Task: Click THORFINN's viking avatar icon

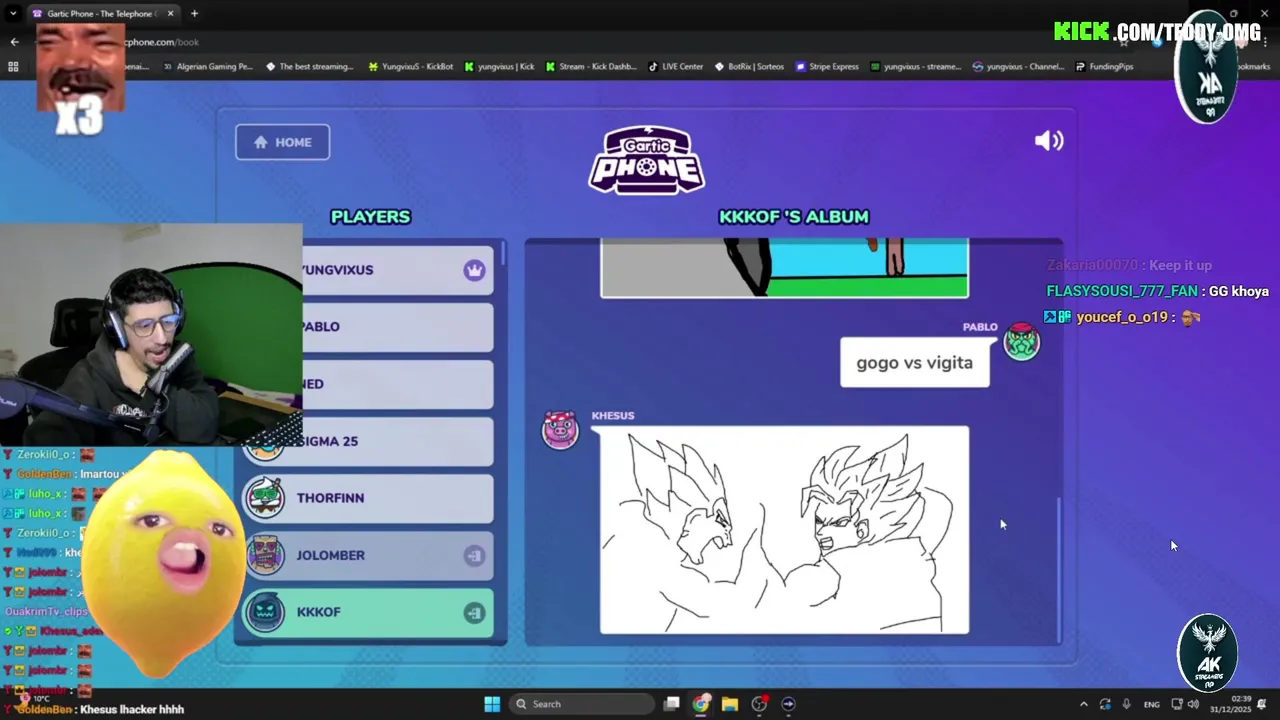Action: (266, 498)
